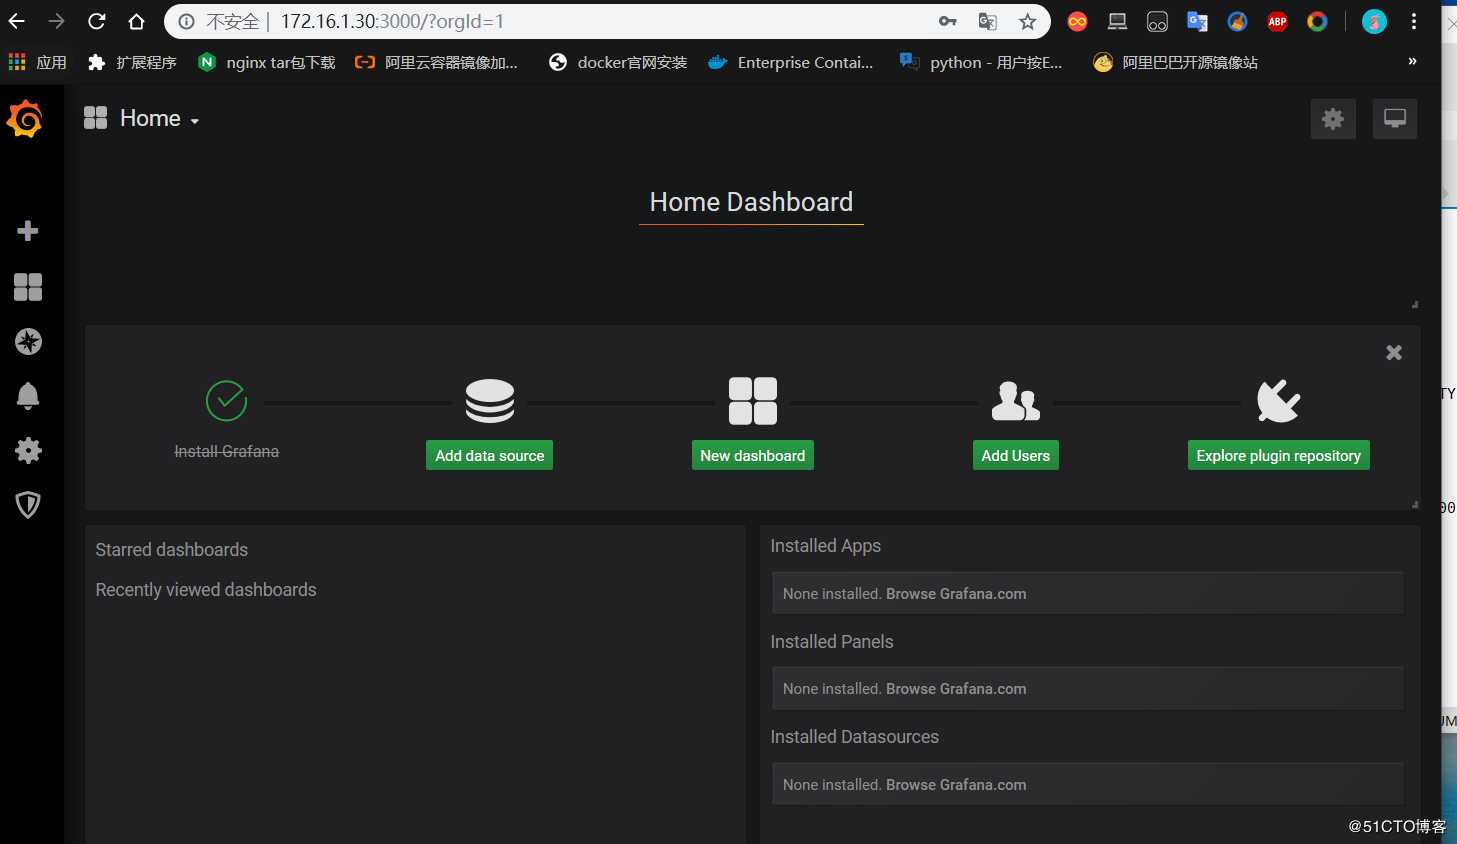Open the 应用 apps shortcut
The image size is (1457, 844).
(x=37, y=62)
